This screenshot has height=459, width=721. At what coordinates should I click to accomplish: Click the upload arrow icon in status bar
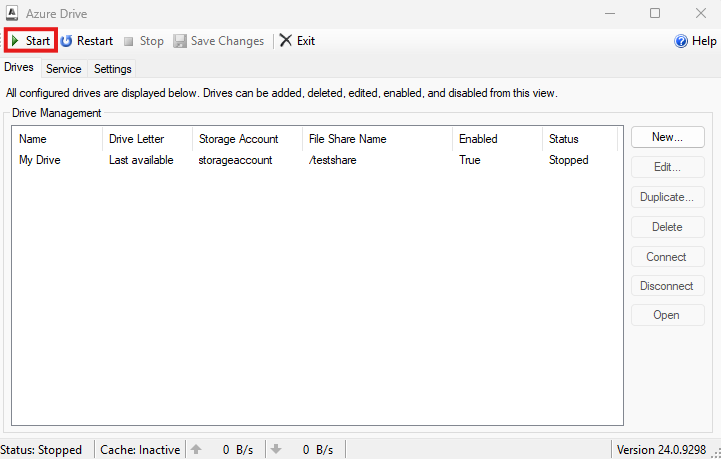click(196, 449)
